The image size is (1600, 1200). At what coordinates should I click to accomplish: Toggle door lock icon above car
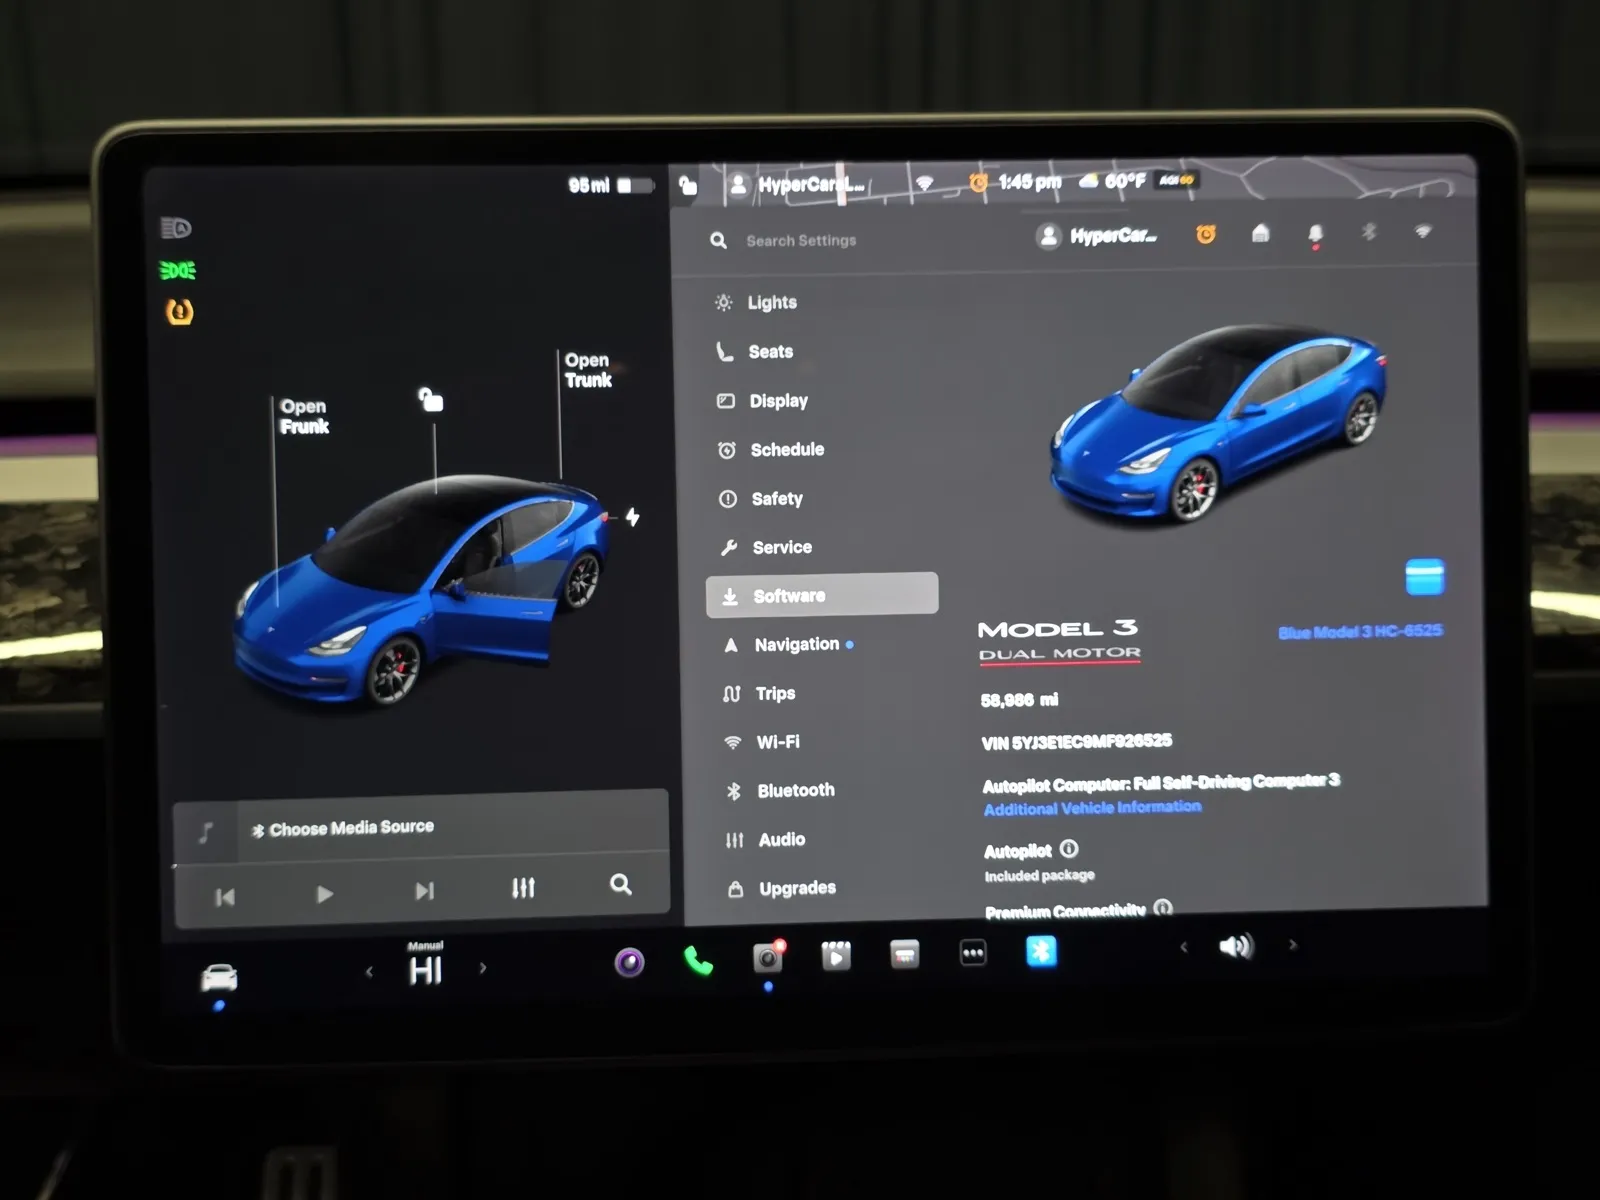(x=431, y=400)
